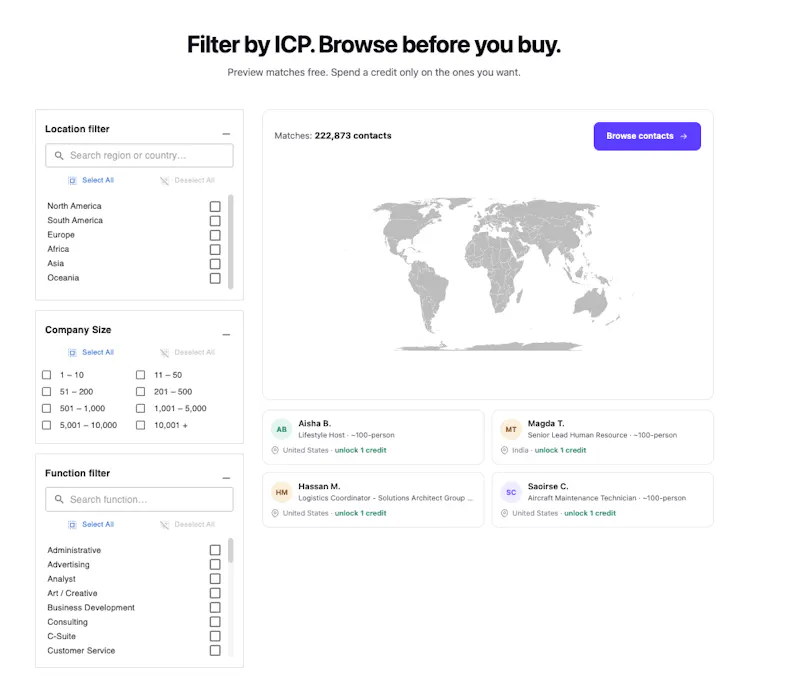Check the North America checkbox
800x675 pixels.
pyautogui.click(x=215, y=206)
